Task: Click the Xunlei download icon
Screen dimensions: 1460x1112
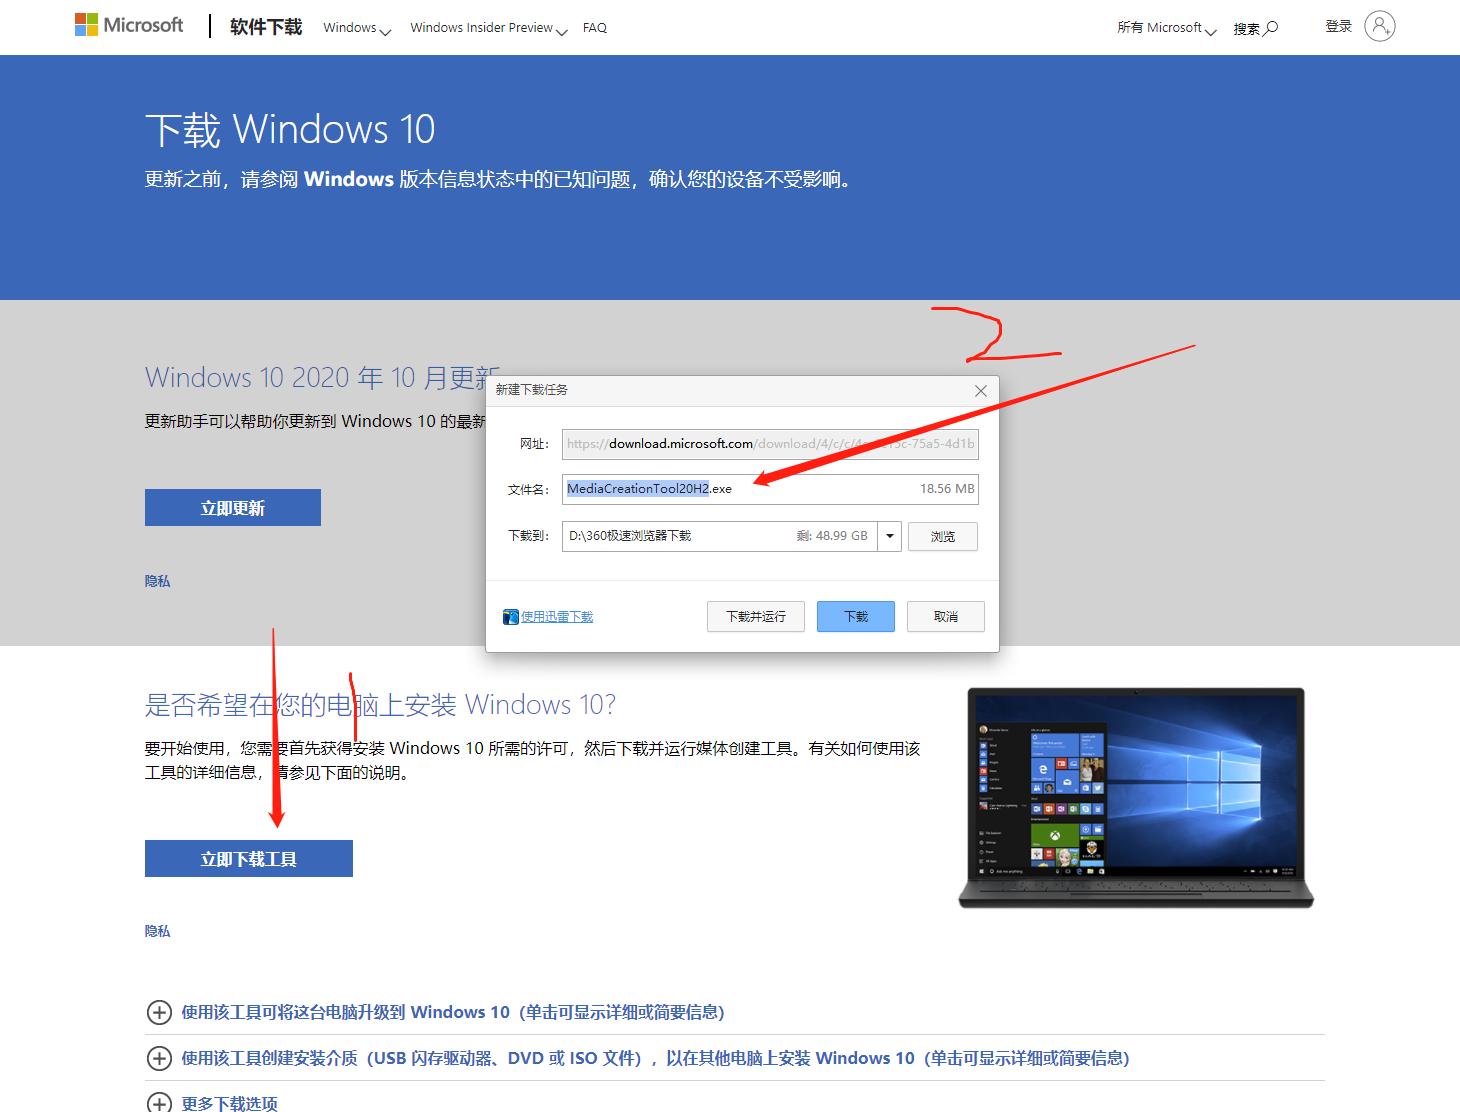Action: [x=511, y=617]
